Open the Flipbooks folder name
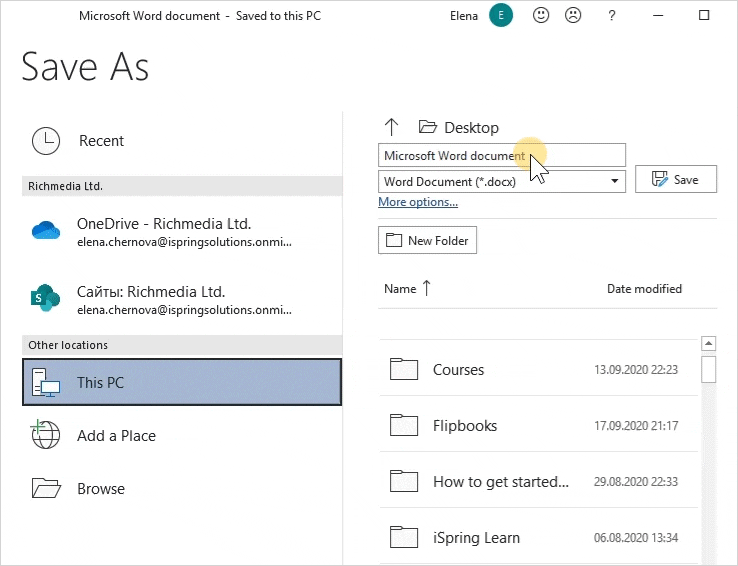 [x=465, y=425]
